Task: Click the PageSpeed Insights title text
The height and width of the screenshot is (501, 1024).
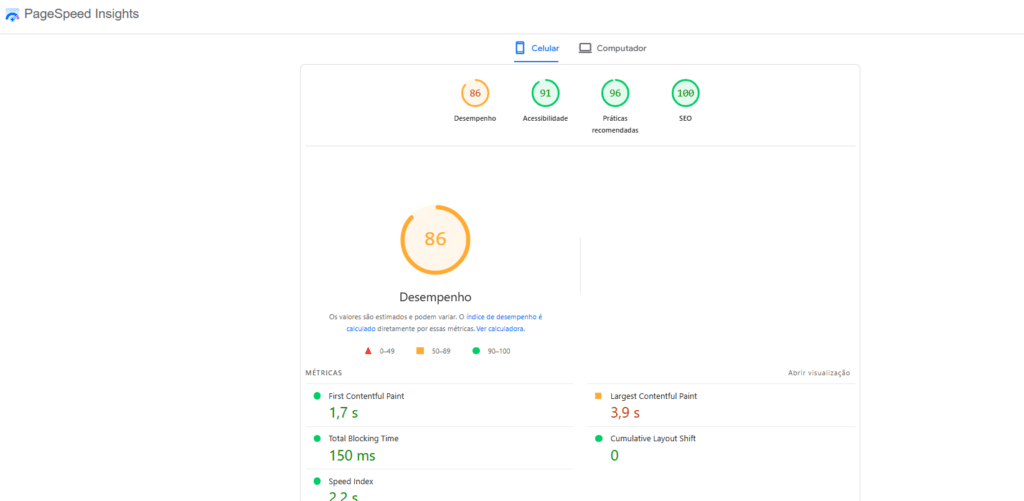Action: coord(82,15)
